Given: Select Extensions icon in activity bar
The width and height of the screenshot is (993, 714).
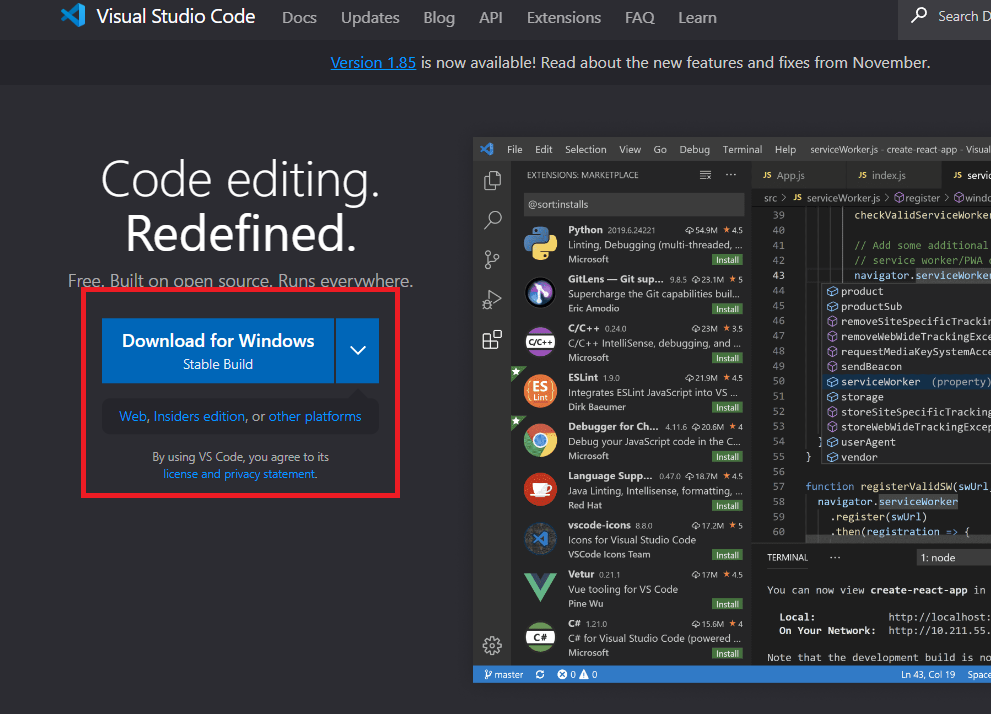Looking at the screenshot, I should tap(492, 340).
